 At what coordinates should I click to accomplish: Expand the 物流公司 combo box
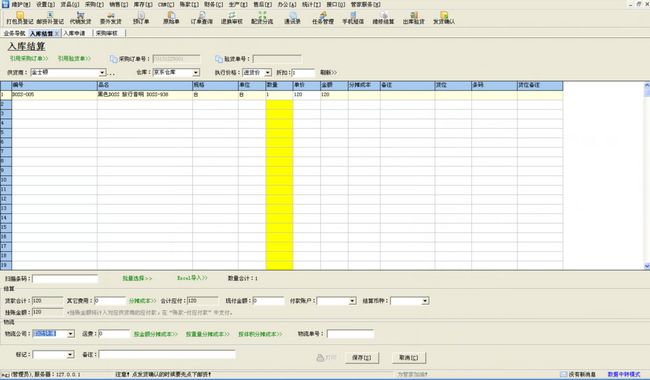coord(70,334)
